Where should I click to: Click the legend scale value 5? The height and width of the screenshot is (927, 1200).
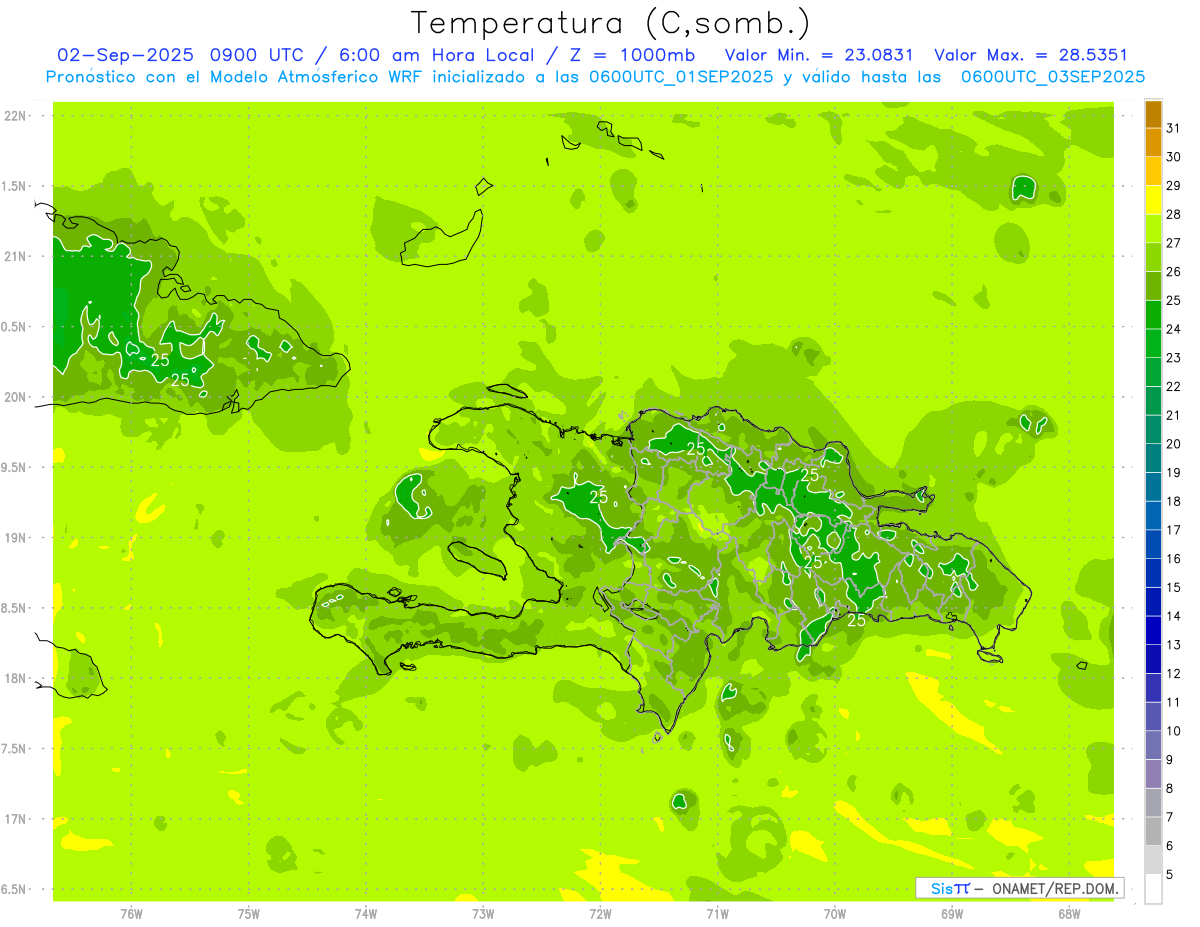click(x=1170, y=875)
